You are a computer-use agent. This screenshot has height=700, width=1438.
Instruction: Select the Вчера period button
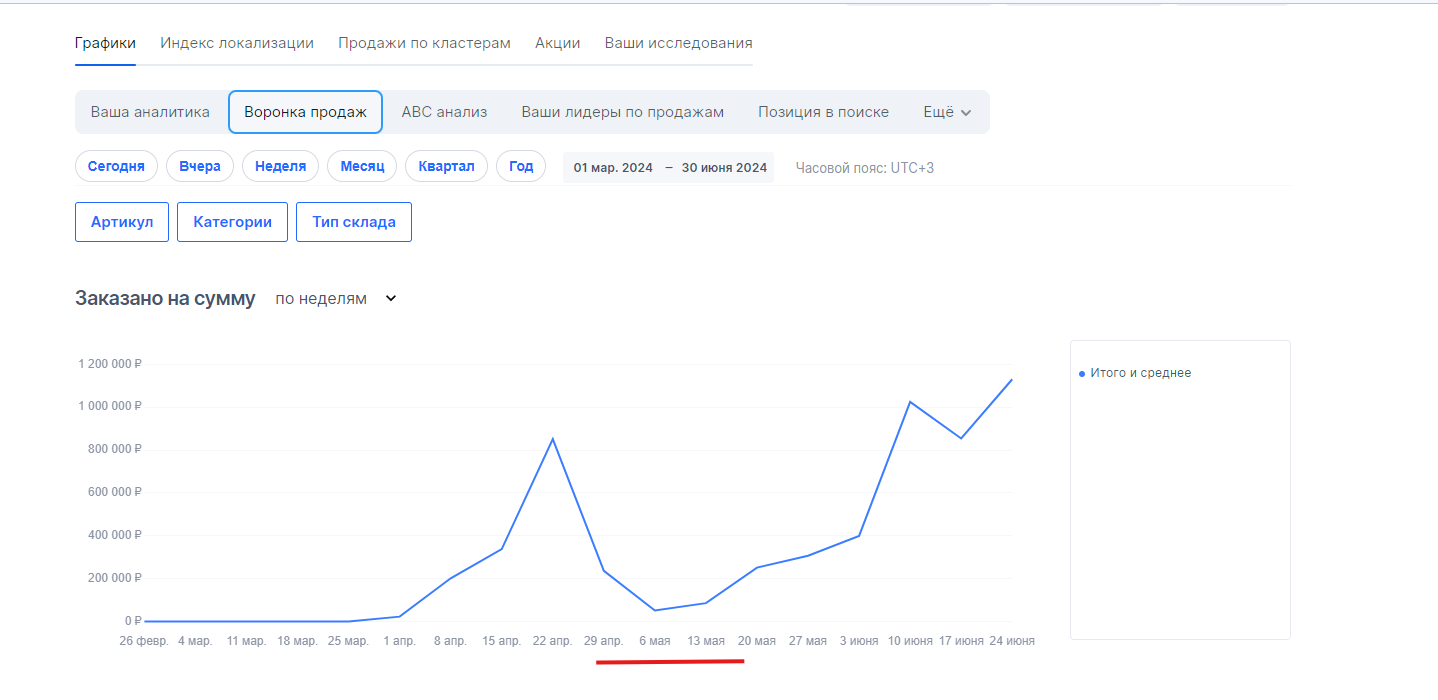[200, 166]
